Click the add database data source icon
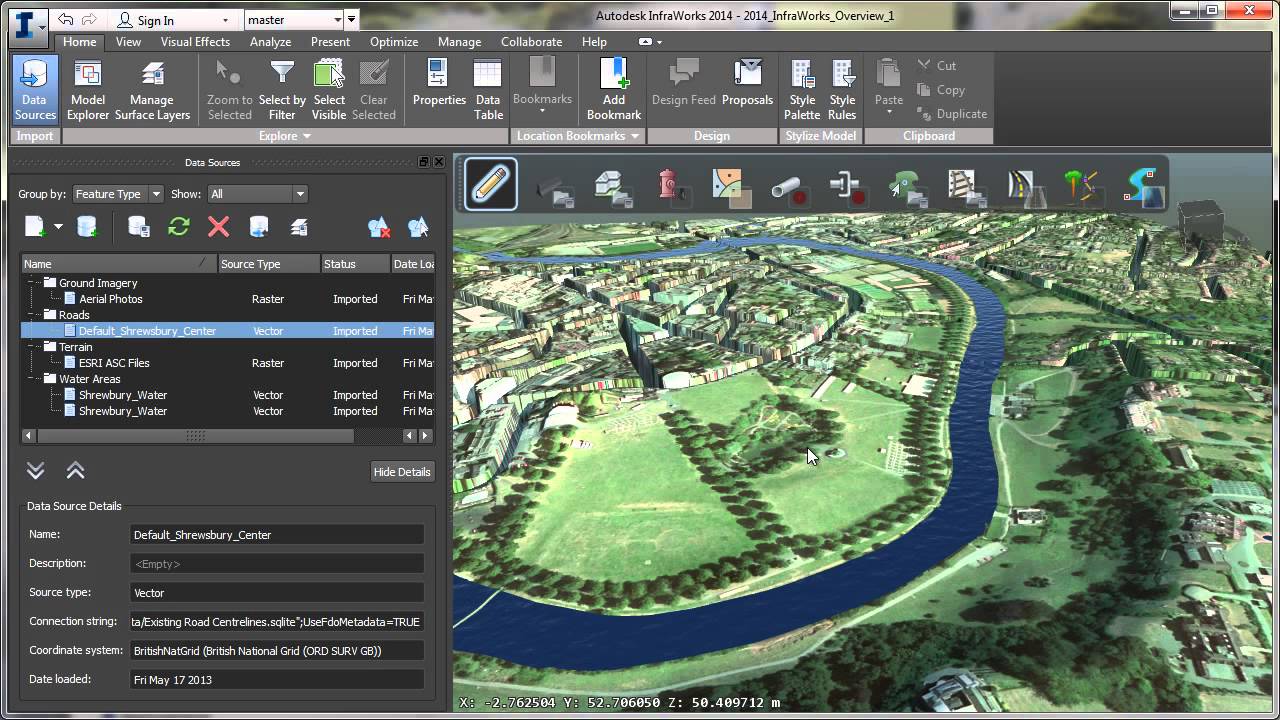 (88, 227)
